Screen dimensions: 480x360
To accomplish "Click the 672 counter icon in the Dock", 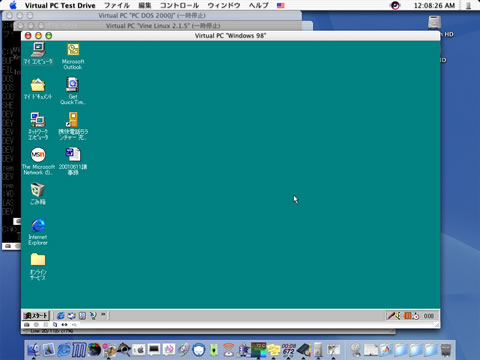I will pos(289,350).
